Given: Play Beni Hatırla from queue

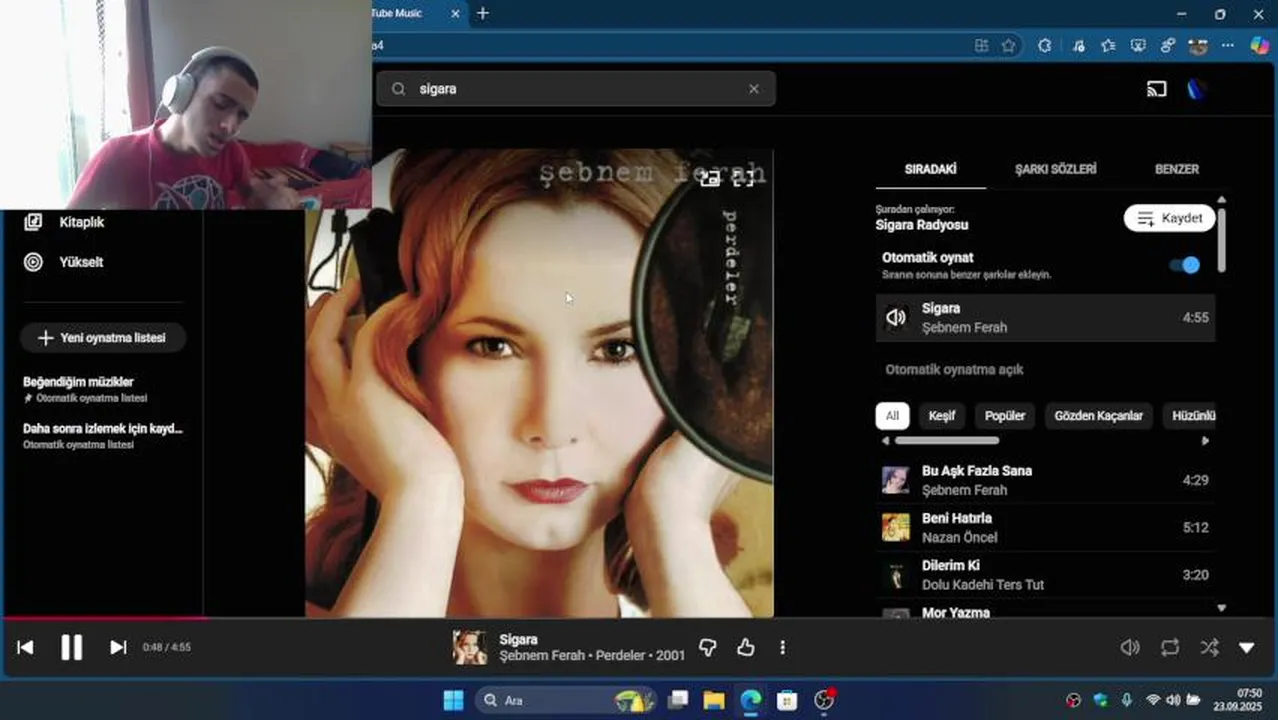Looking at the screenshot, I should tap(1045, 527).
